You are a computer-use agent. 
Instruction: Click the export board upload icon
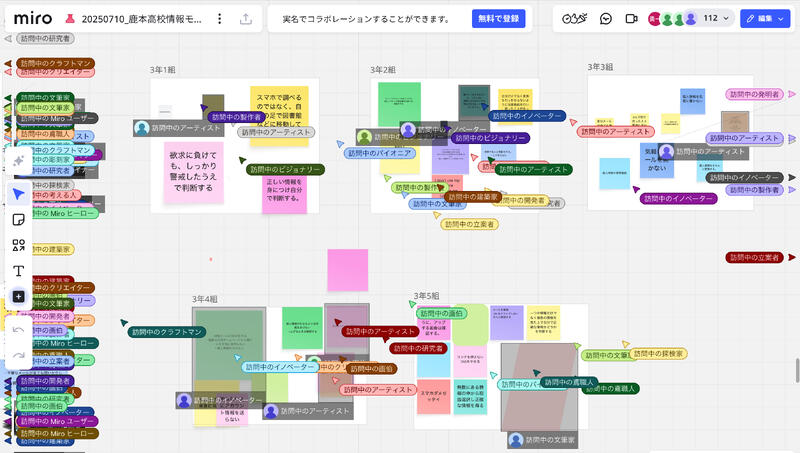245,18
